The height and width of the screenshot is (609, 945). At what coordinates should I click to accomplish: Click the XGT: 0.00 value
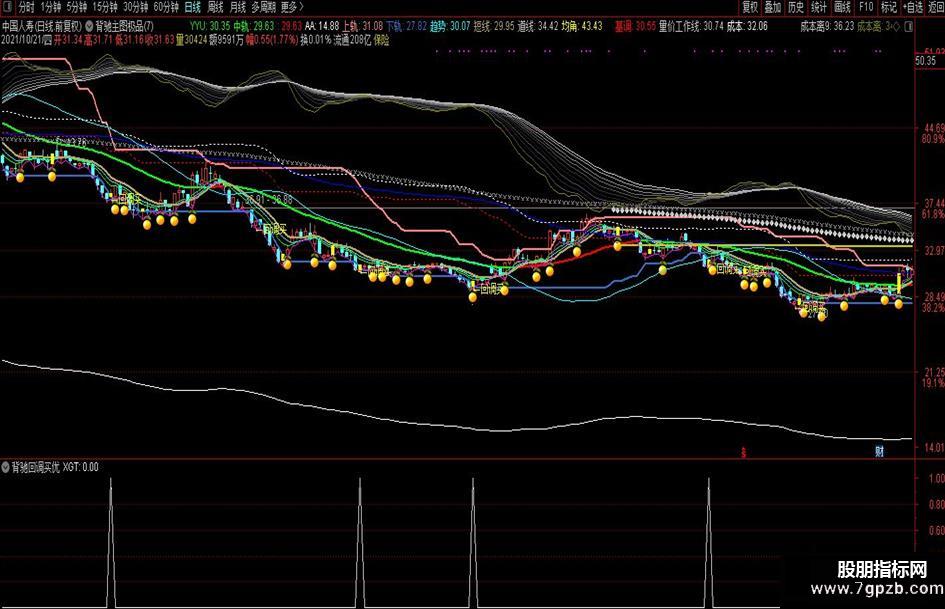(80, 467)
